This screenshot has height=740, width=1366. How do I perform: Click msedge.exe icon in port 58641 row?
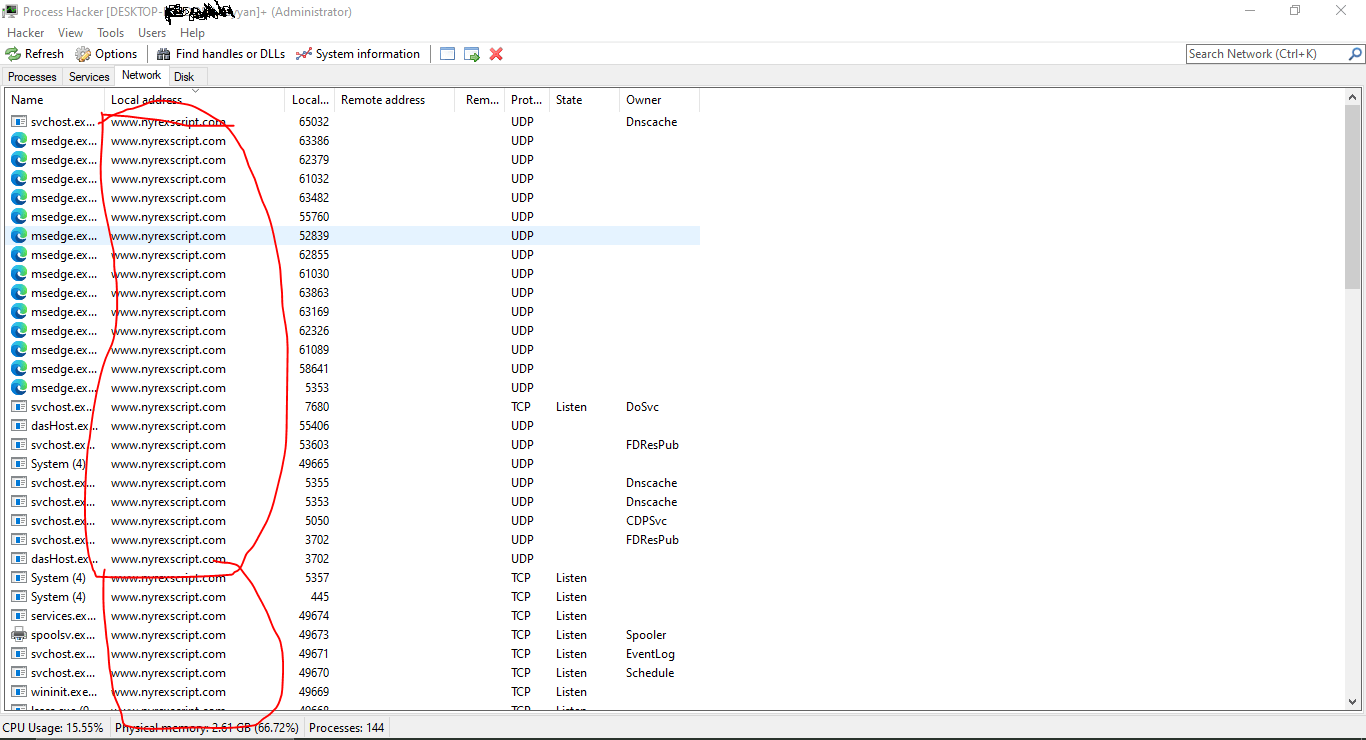(x=19, y=369)
